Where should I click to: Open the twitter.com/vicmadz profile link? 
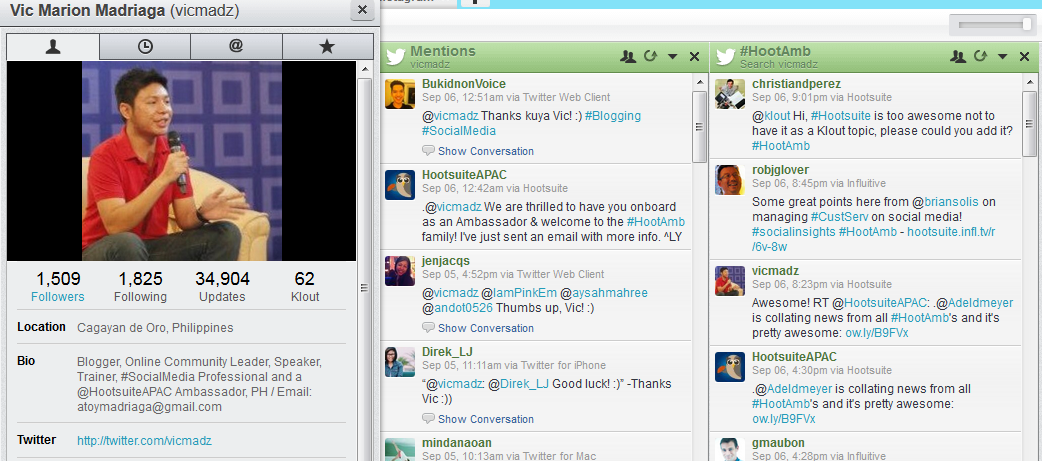point(144,440)
